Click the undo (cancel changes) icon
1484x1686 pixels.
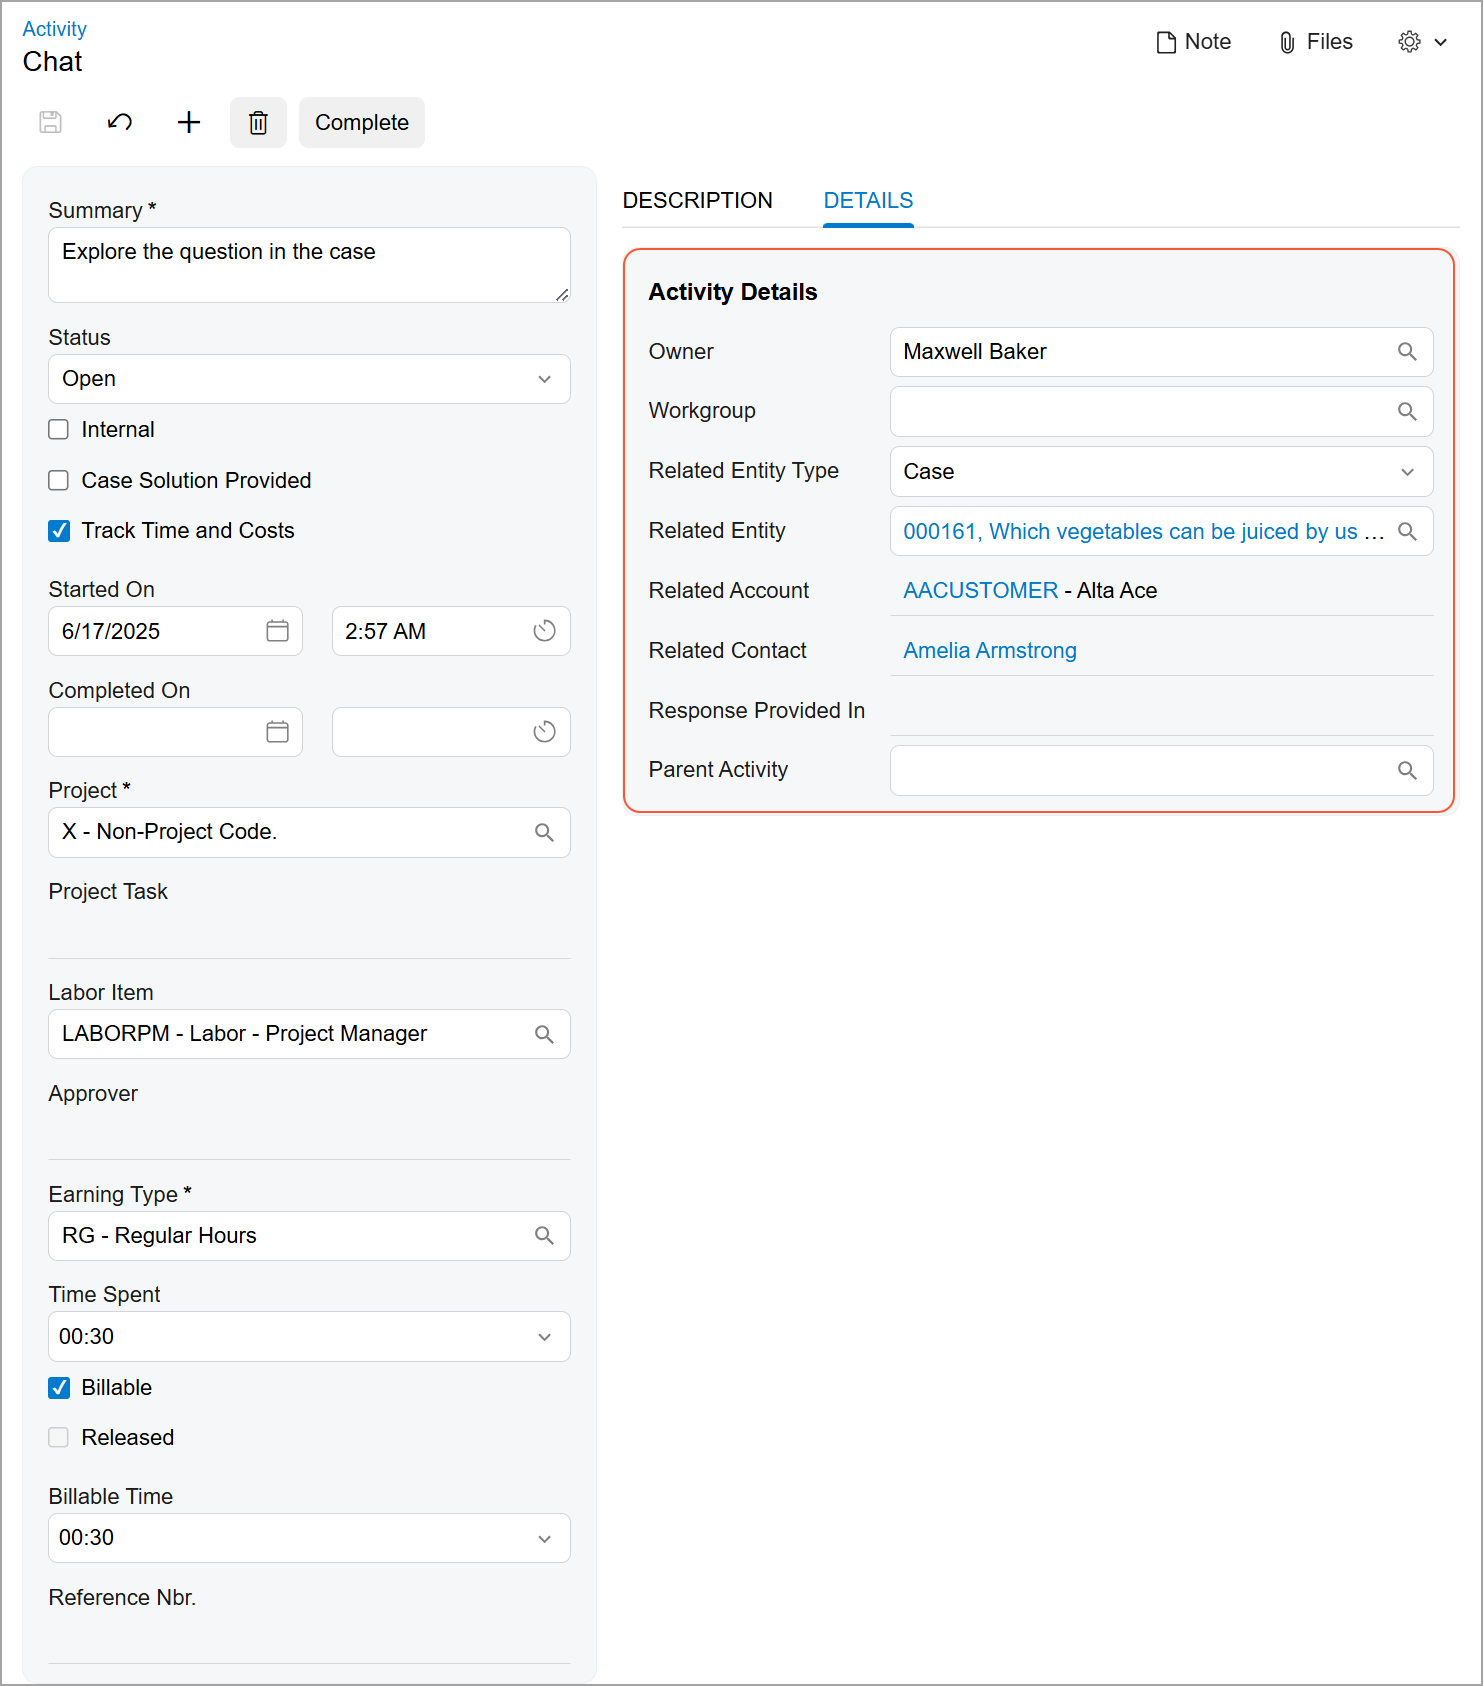[x=120, y=123]
